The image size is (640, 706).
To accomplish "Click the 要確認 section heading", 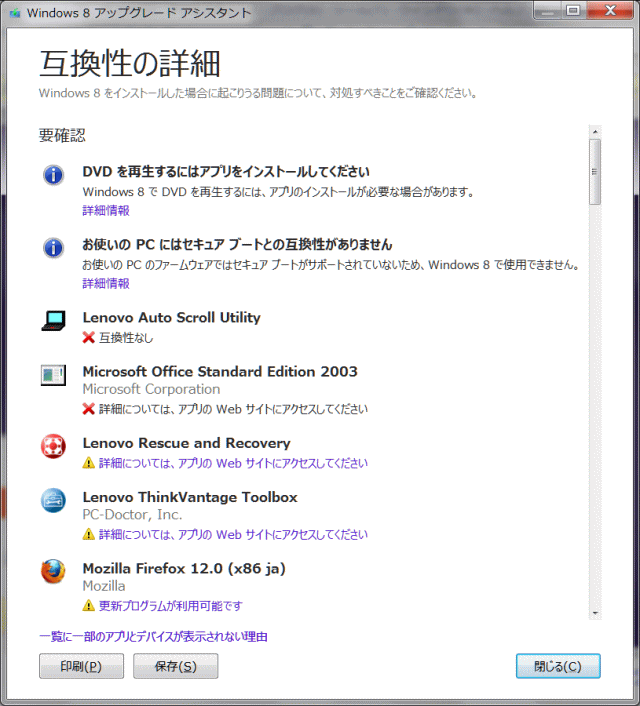I will [x=62, y=135].
